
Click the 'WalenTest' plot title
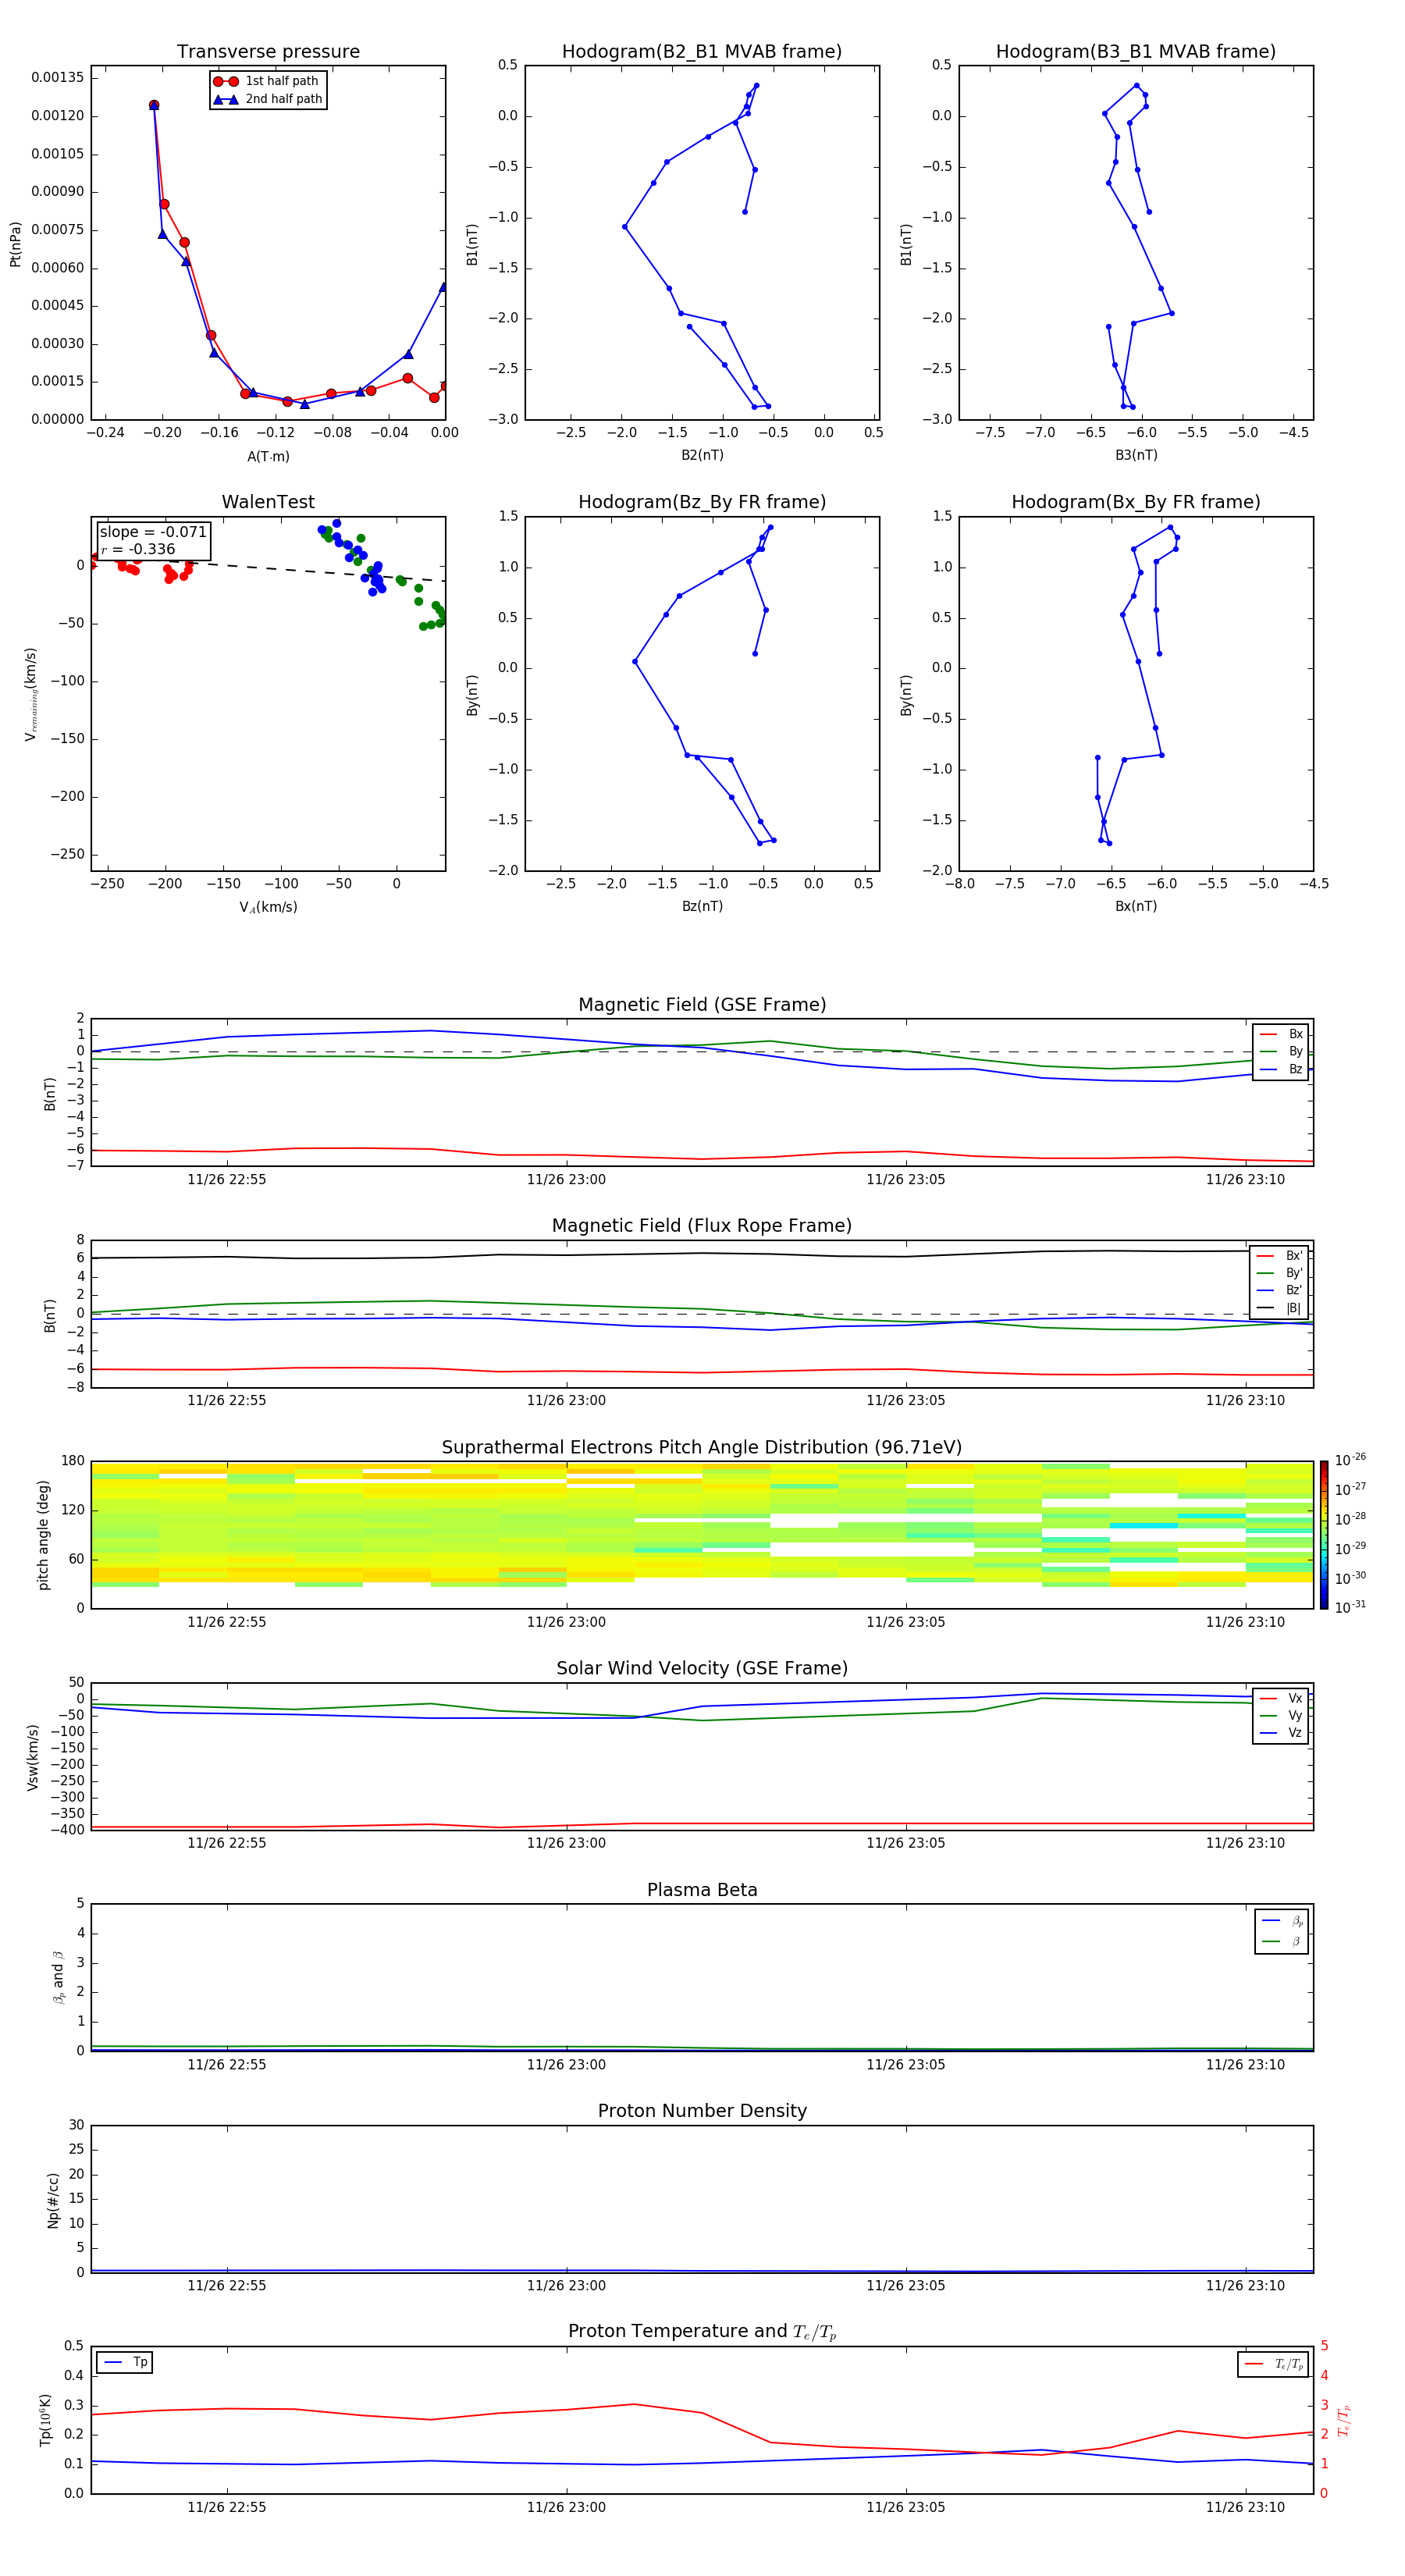(268, 502)
